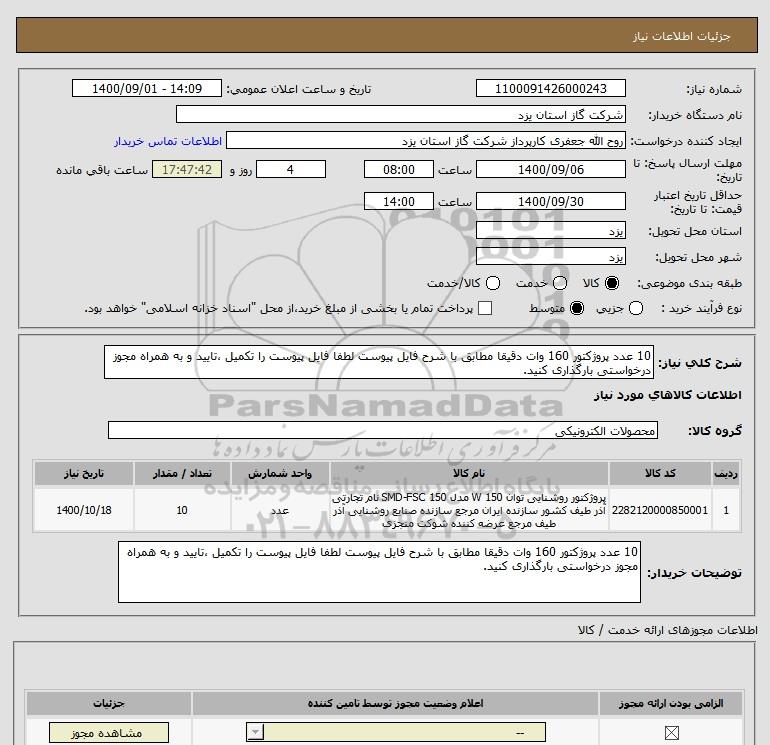This screenshot has width=770, height=745.
Task: Click the الزامی بودن ارائه مجوز column header
Action: click(x=671, y=703)
